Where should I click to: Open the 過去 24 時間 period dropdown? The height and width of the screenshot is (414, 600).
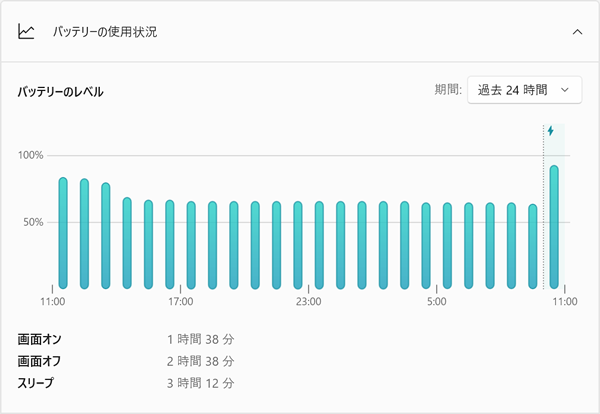(x=524, y=90)
